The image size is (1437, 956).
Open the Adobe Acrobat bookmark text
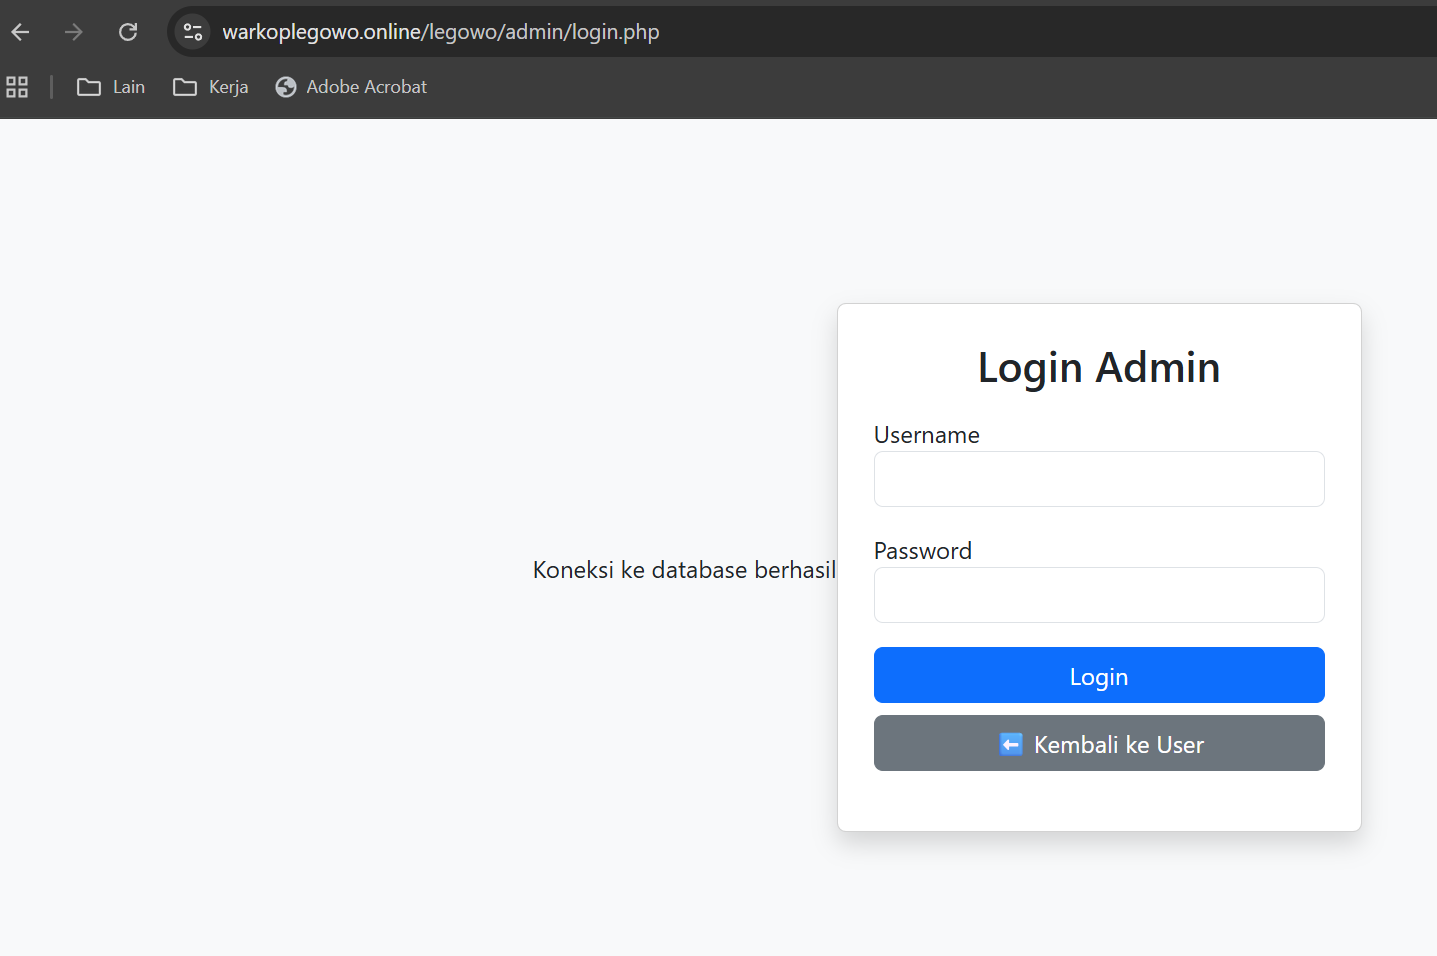tap(366, 87)
